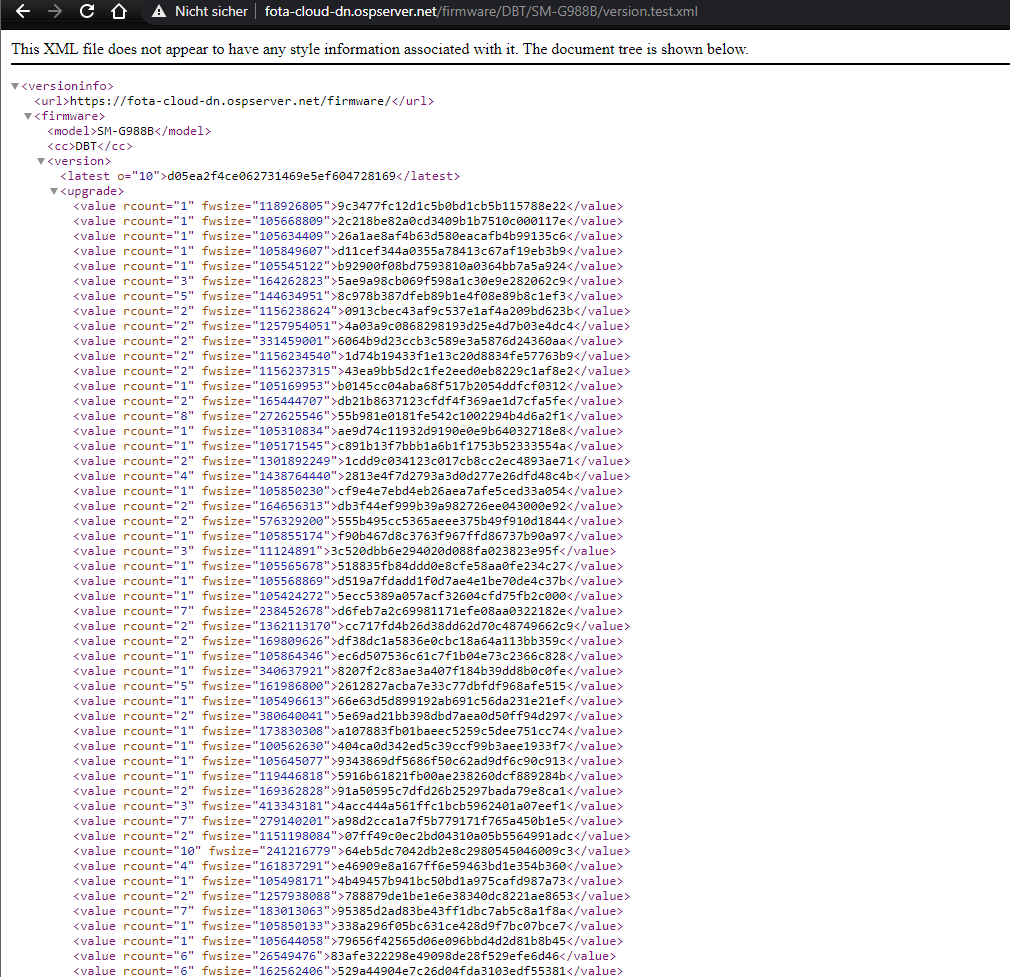The image size is (1010, 977).
Task: Go back with the browser back arrow
Action: click(23, 11)
